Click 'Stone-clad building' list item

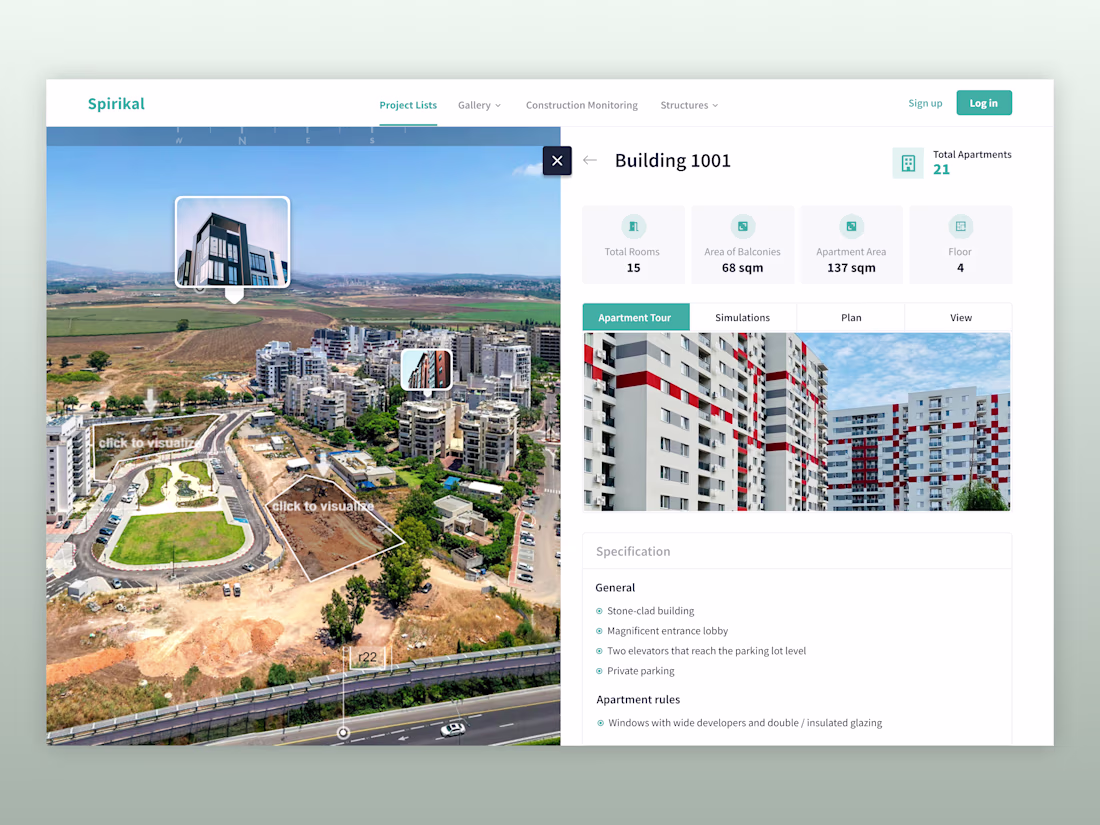(x=650, y=611)
